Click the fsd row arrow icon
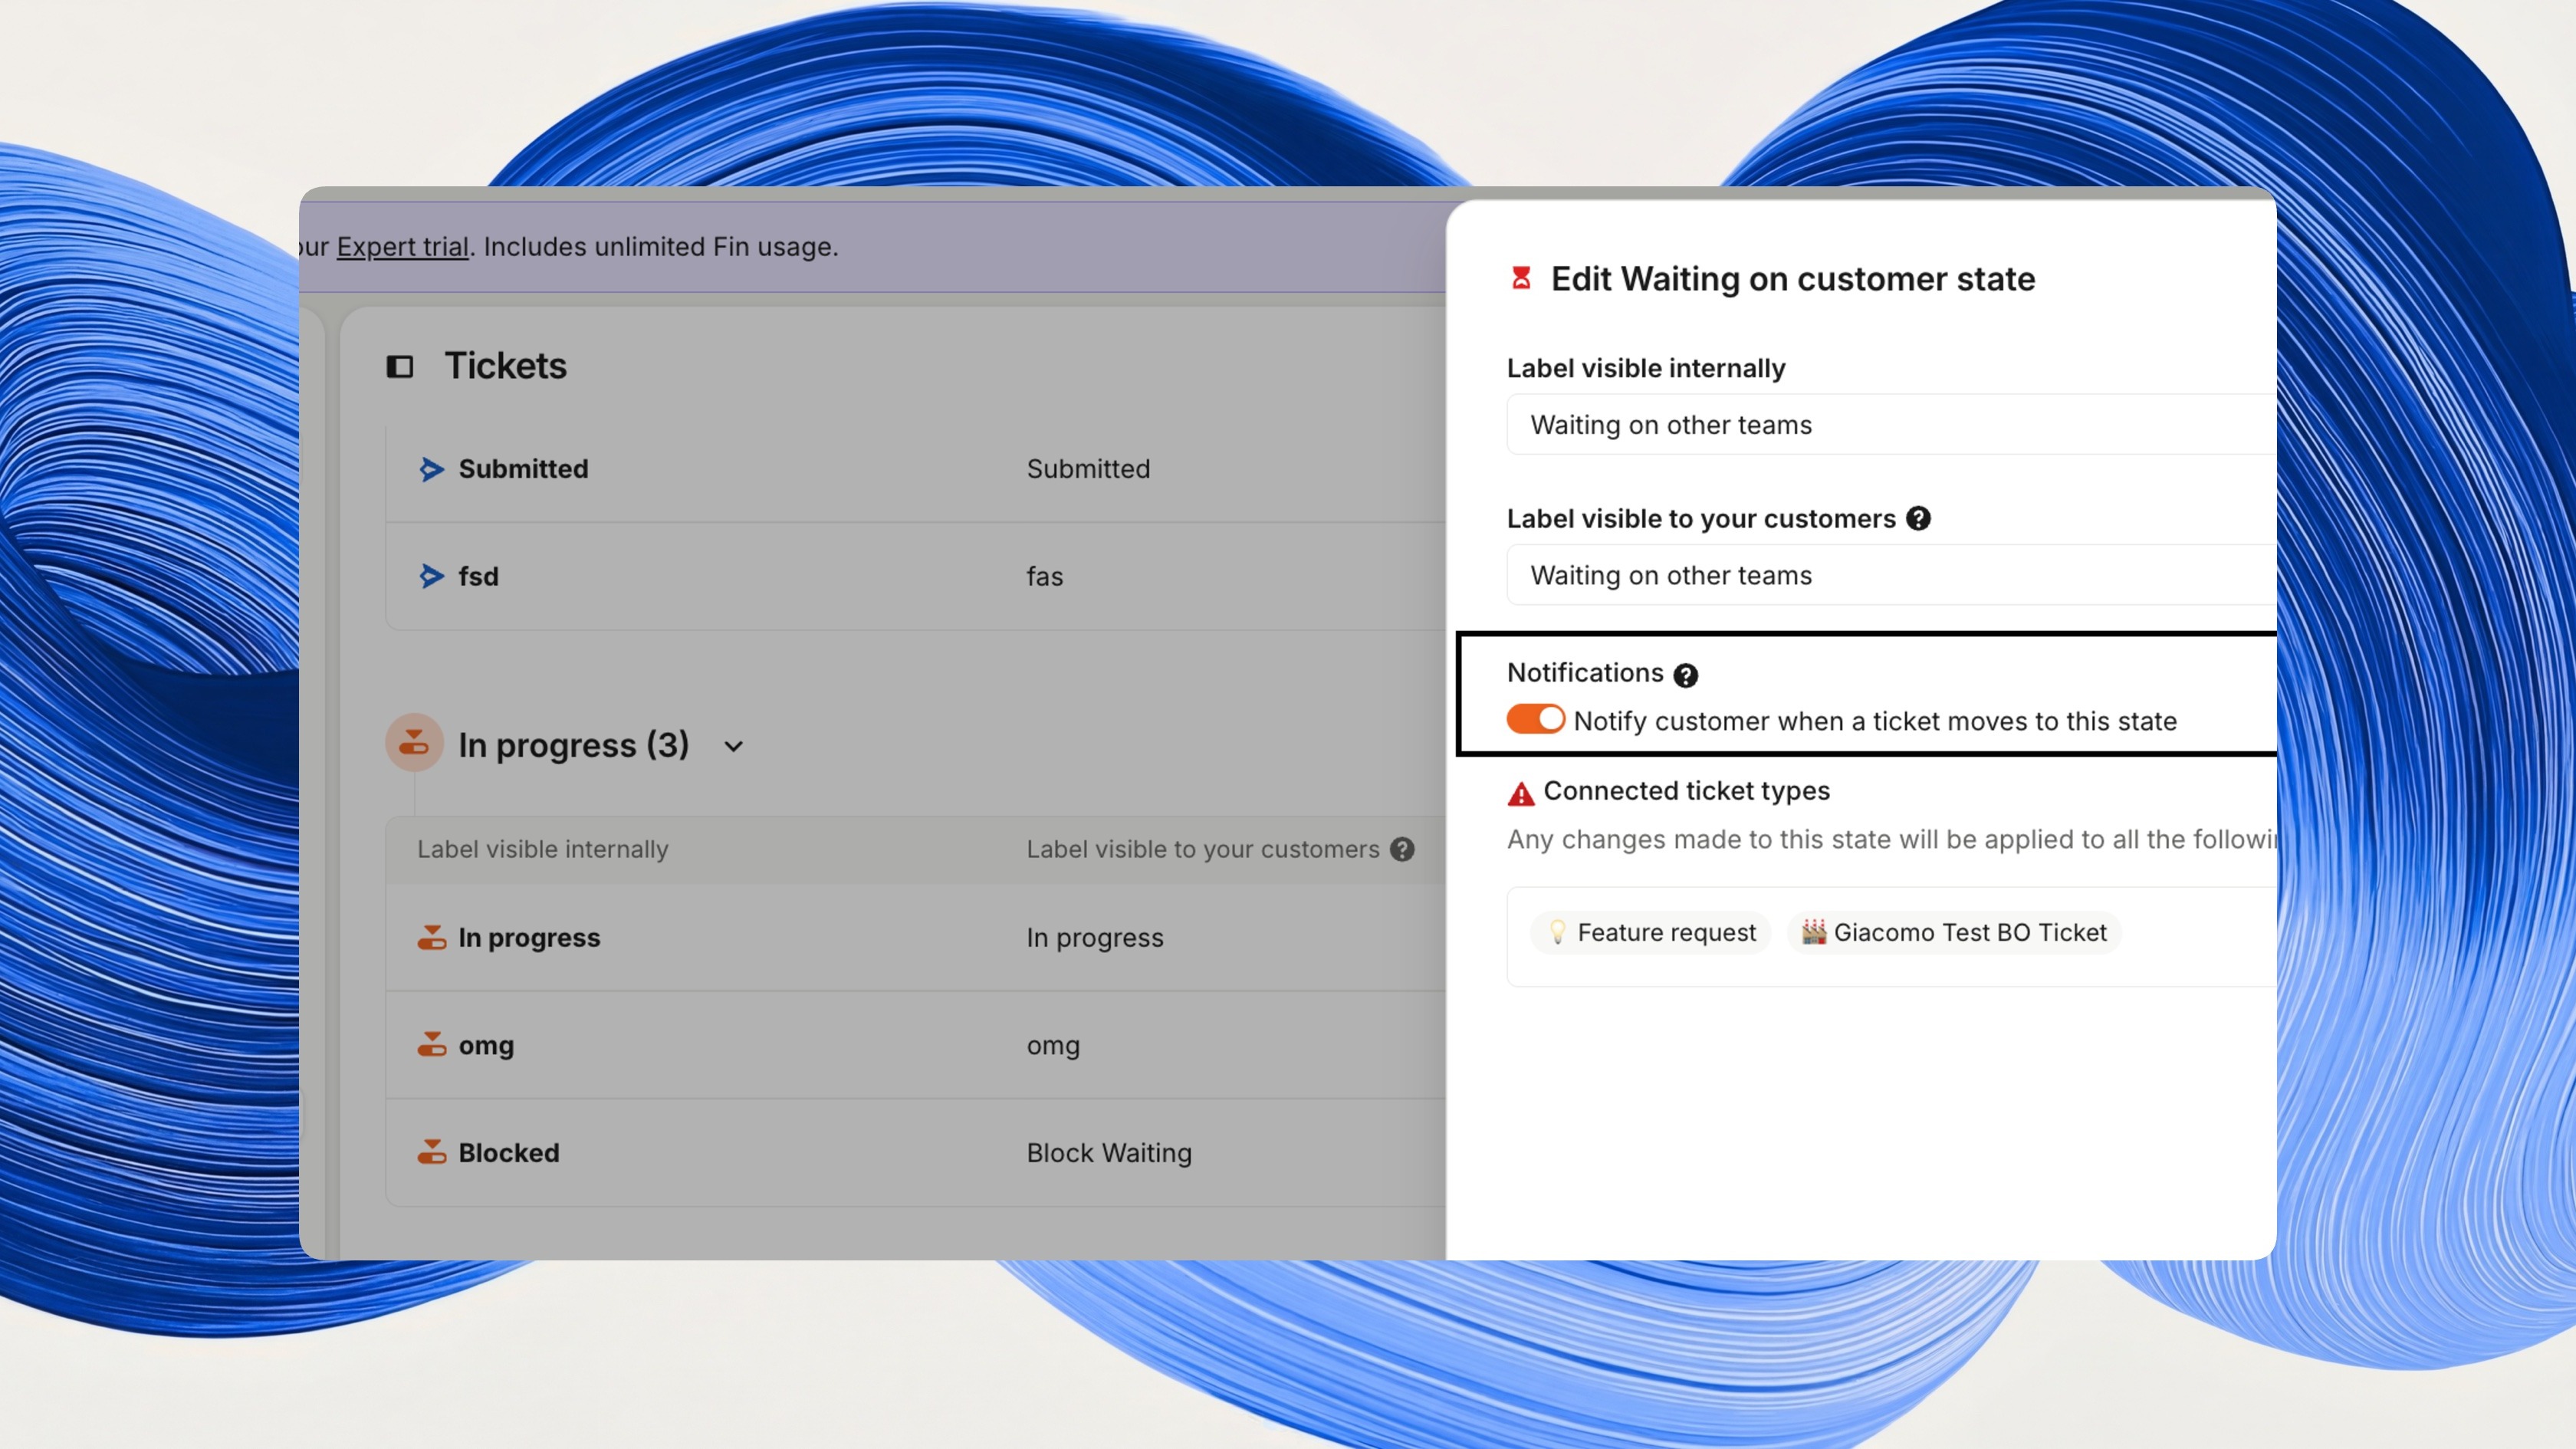 [x=431, y=576]
